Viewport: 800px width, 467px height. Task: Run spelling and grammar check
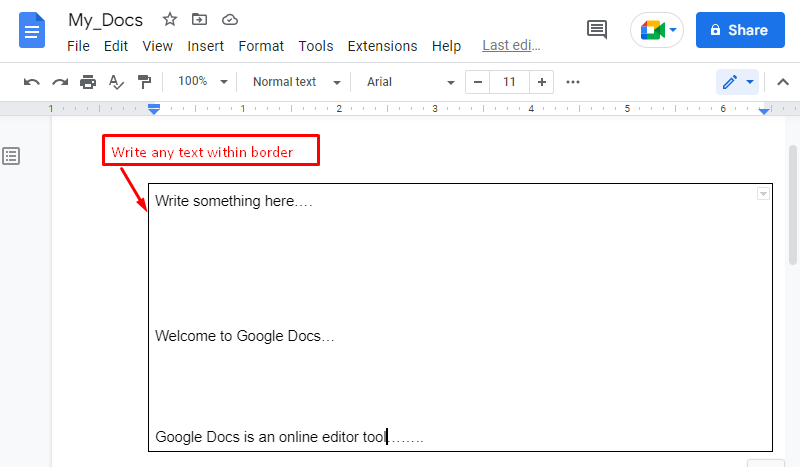point(116,82)
